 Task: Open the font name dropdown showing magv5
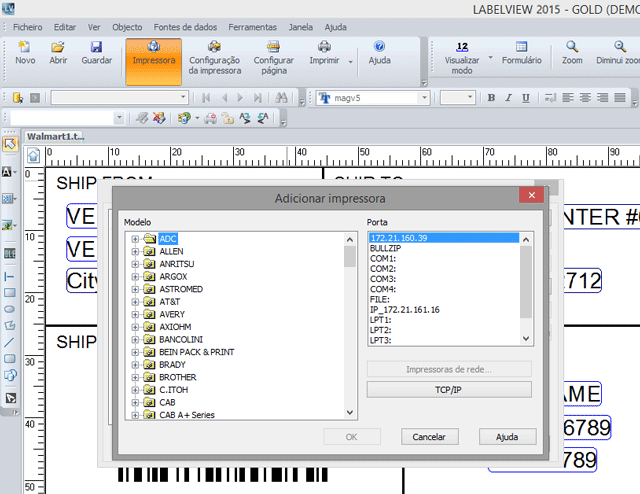pyautogui.click(x=424, y=98)
